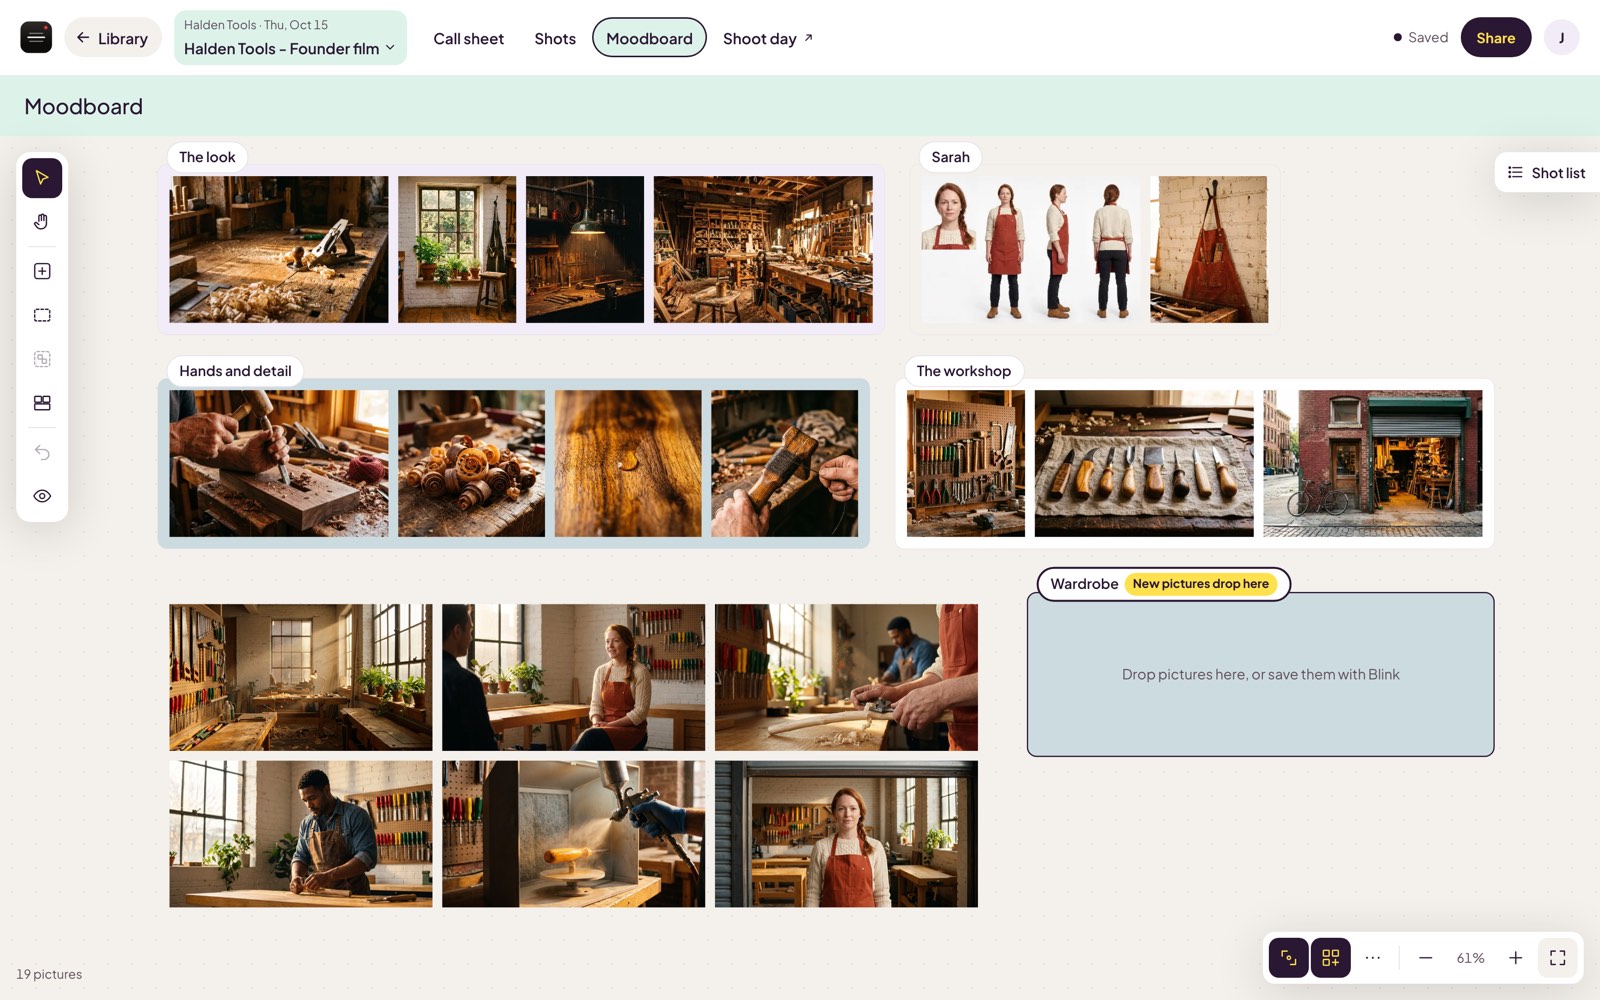Select the spray gun painting picture
1600x1000 pixels.
pos(573,834)
